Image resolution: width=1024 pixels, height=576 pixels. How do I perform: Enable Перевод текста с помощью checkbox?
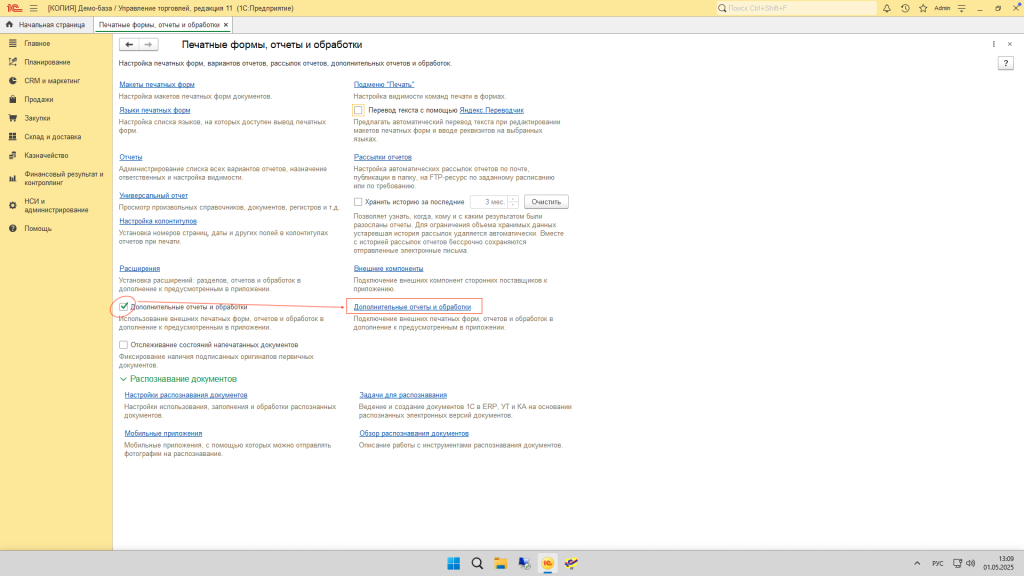359,110
